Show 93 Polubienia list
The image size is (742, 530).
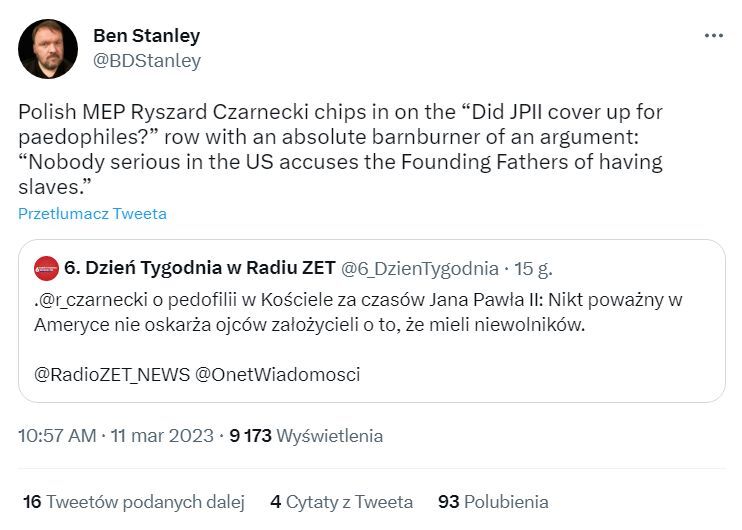493,502
